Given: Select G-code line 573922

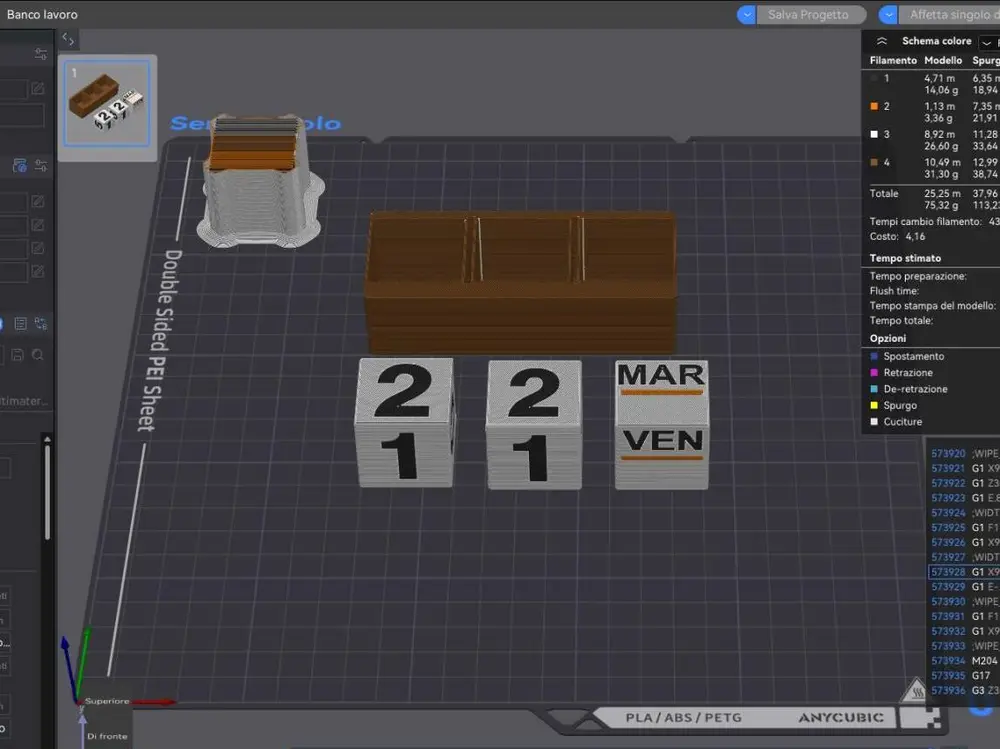Looking at the screenshot, I should pyautogui.click(x=964, y=483).
